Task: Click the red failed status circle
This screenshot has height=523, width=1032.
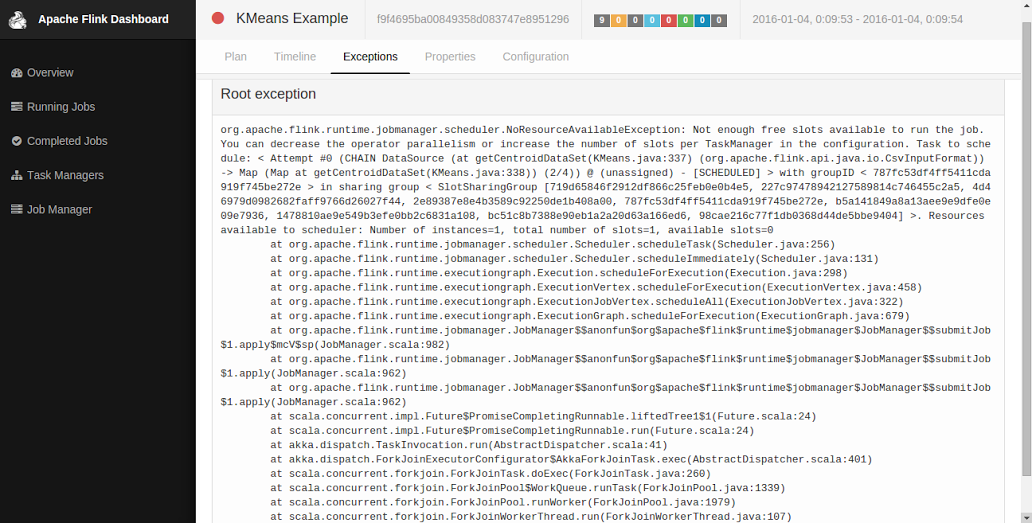Action: click(x=218, y=18)
